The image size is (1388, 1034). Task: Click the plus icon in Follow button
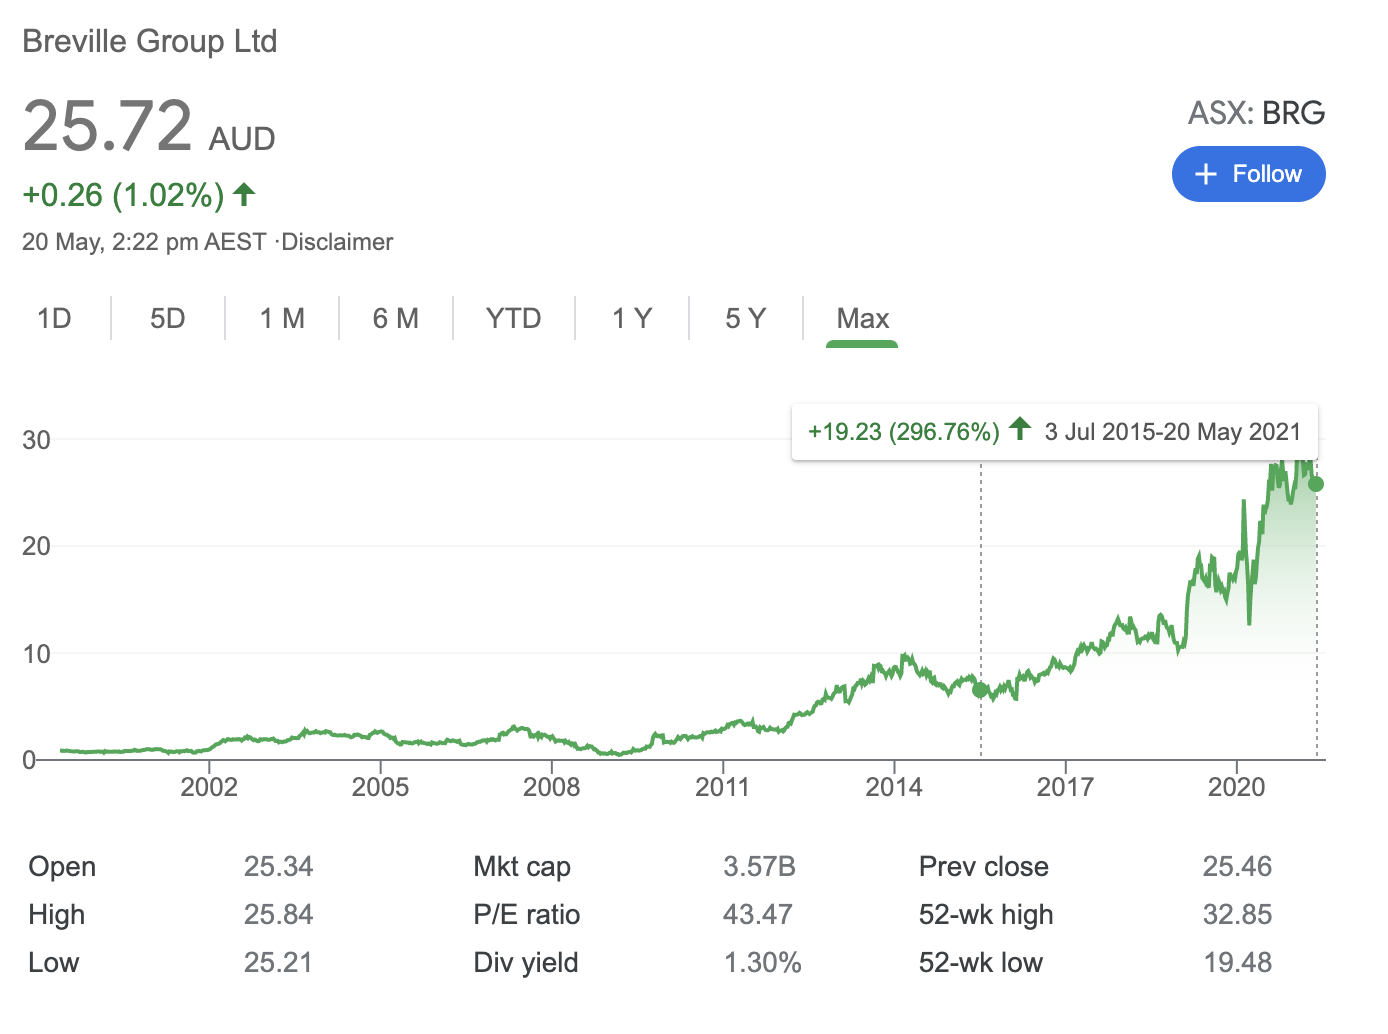(1206, 174)
